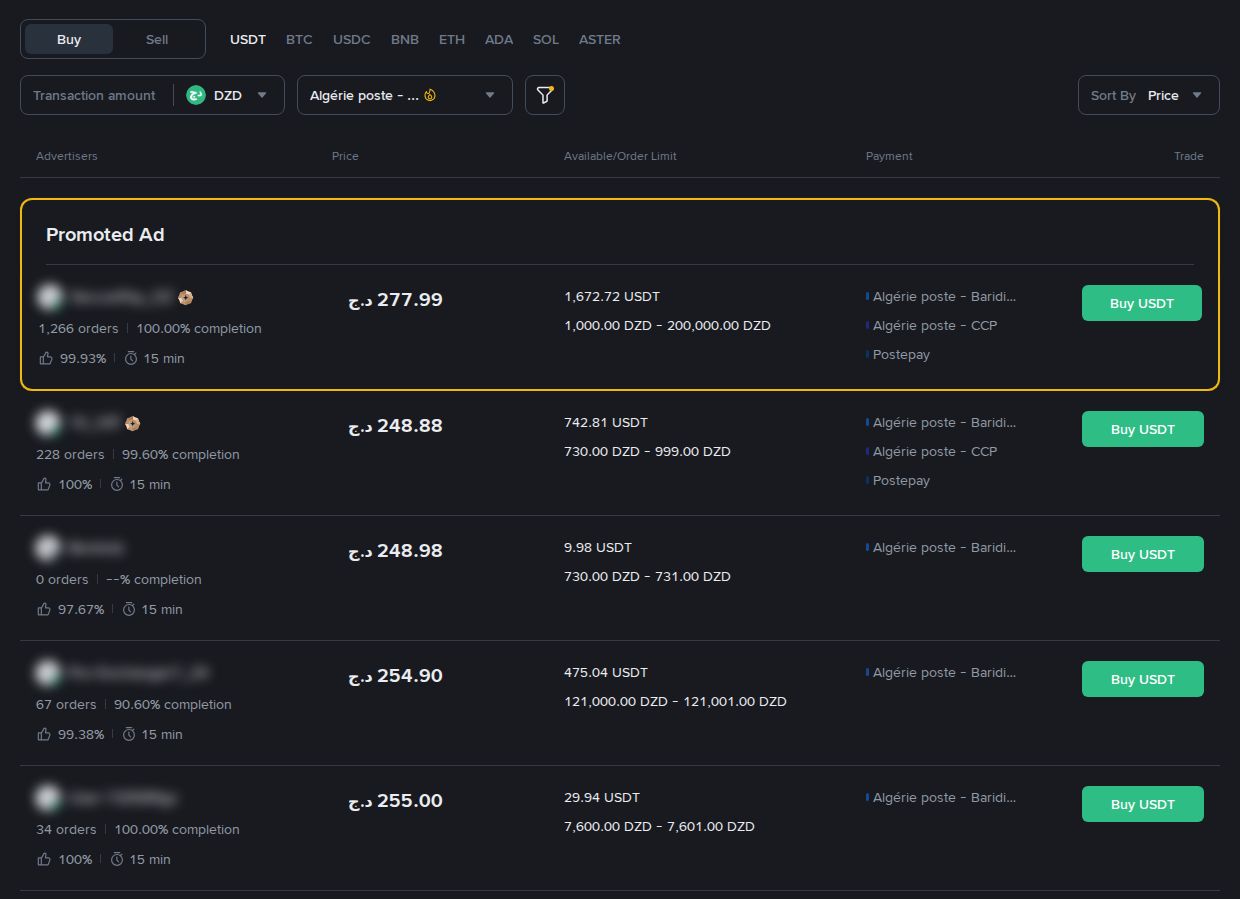Switch to Sell mode

click(x=157, y=39)
